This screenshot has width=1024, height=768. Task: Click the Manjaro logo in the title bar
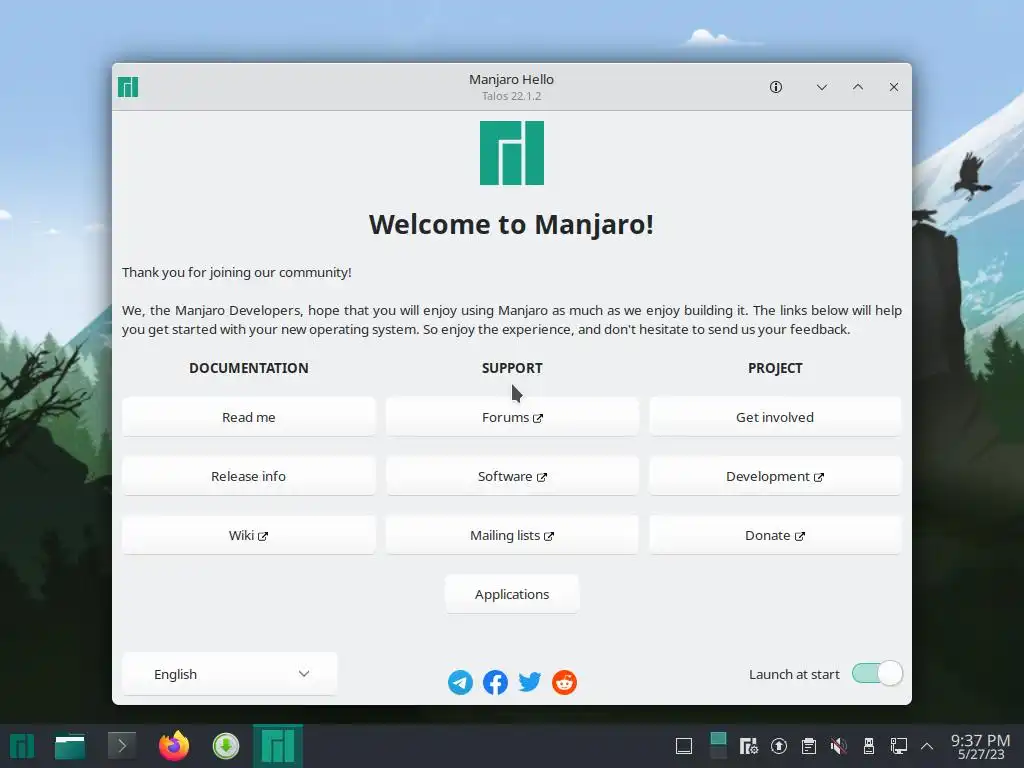pos(128,87)
